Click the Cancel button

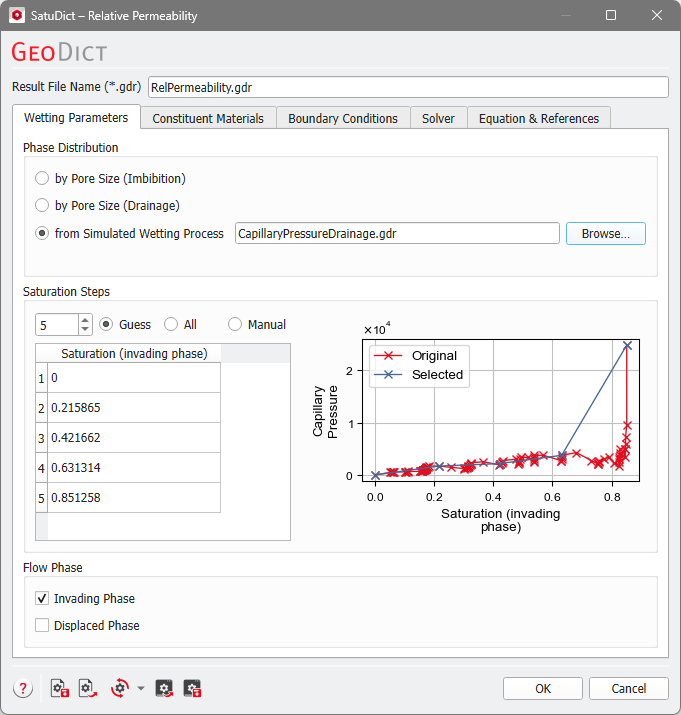click(x=629, y=688)
